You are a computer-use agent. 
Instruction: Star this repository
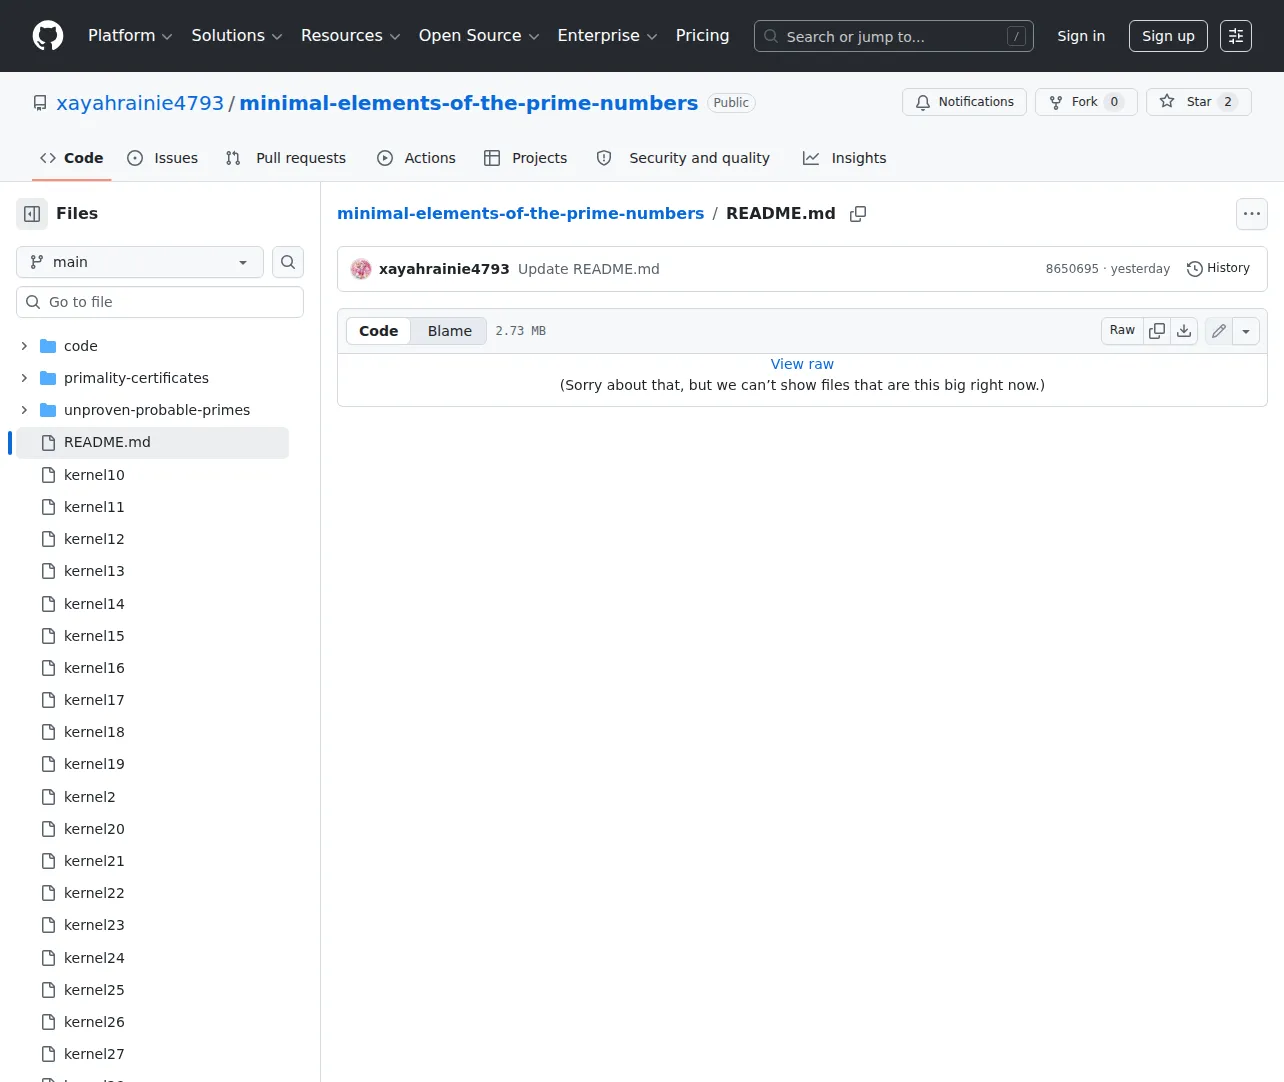[x=1198, y=102]
